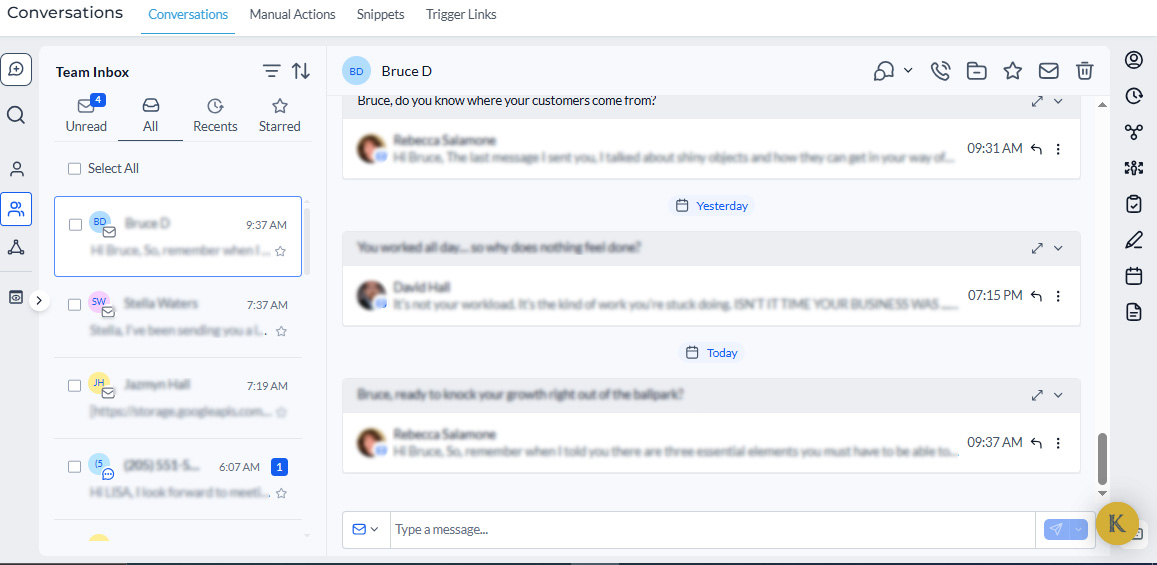Switch to the Unread tab
The width and height of the screenshot is (1157, 565).
pos(86,117)
